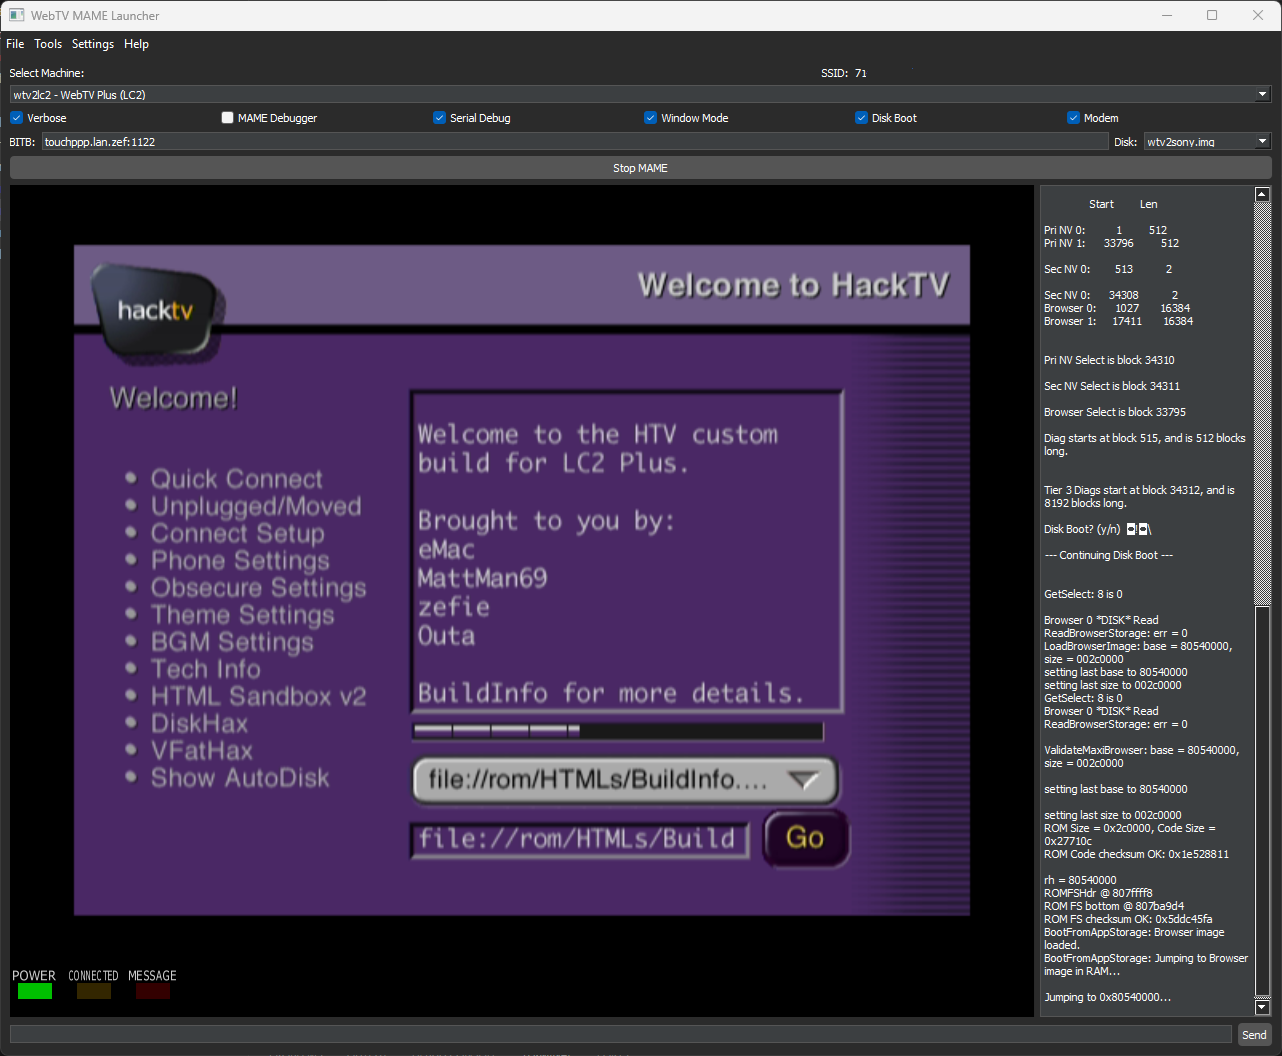
Task: Enable the MAME Debugger checkbox
Action: tap(228, 118)
